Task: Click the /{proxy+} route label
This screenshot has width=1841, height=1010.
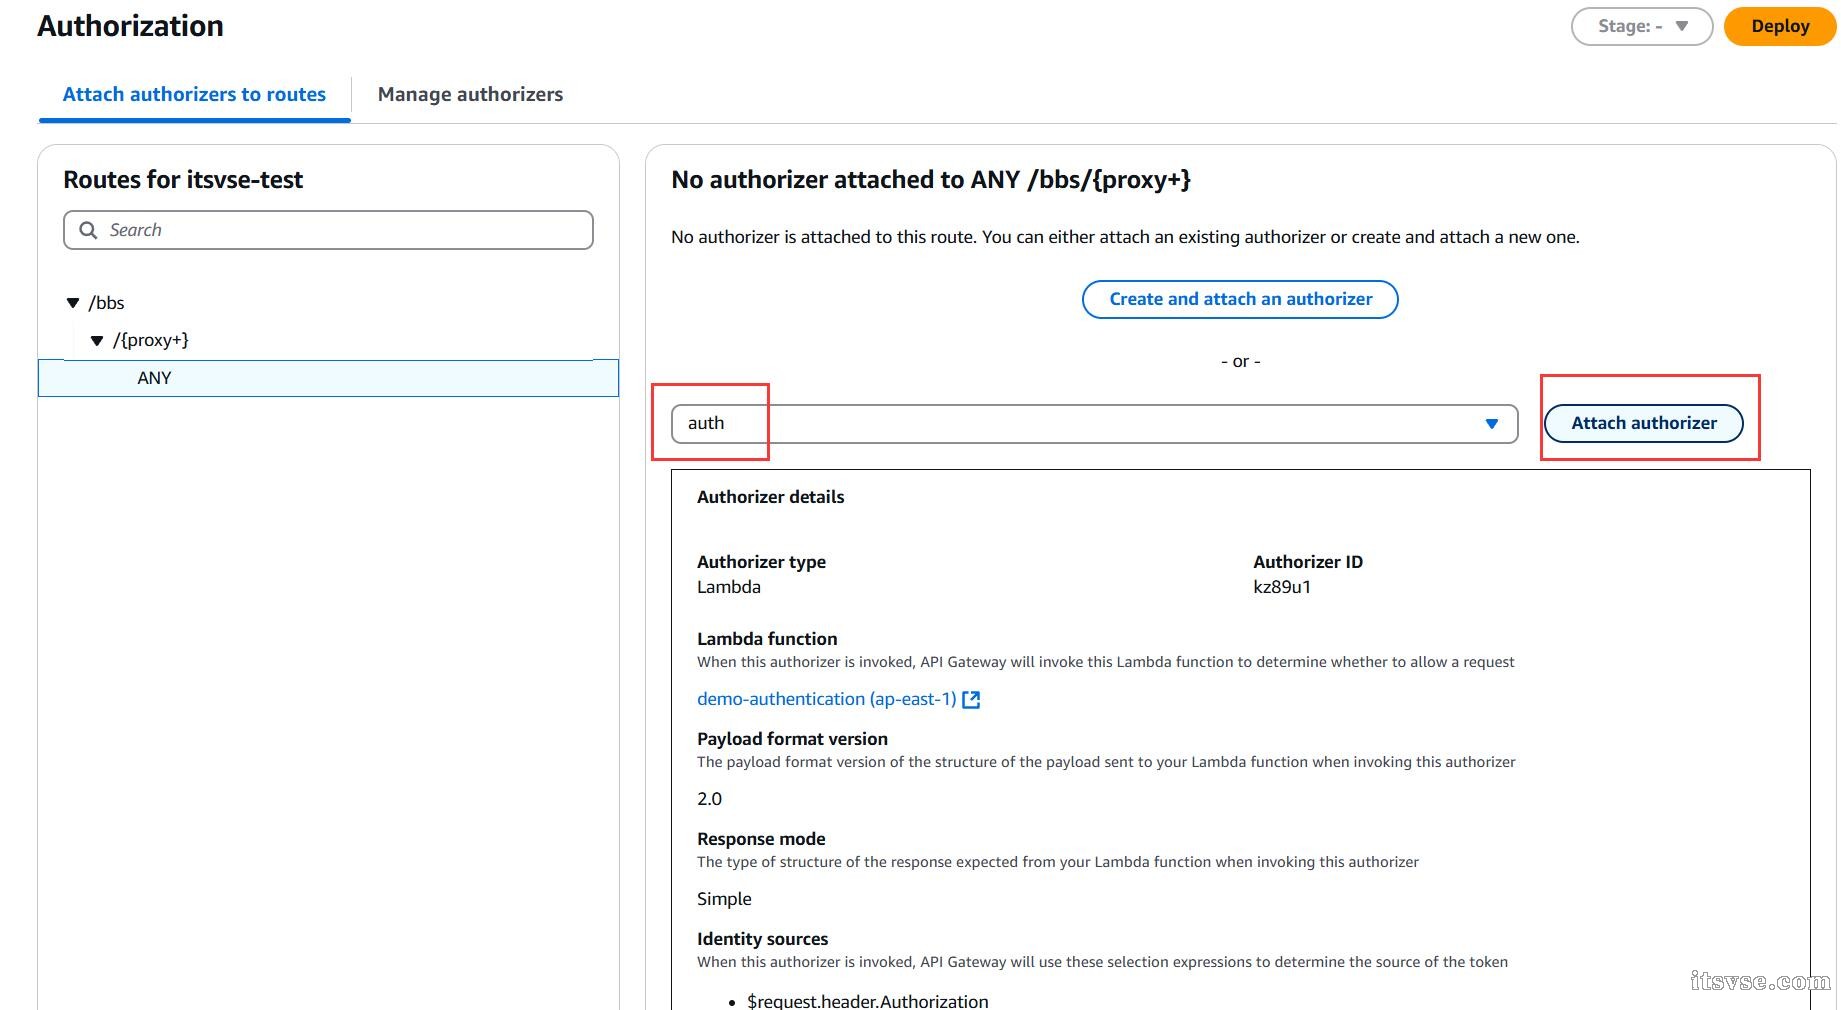Action: (x=151, y=340)
